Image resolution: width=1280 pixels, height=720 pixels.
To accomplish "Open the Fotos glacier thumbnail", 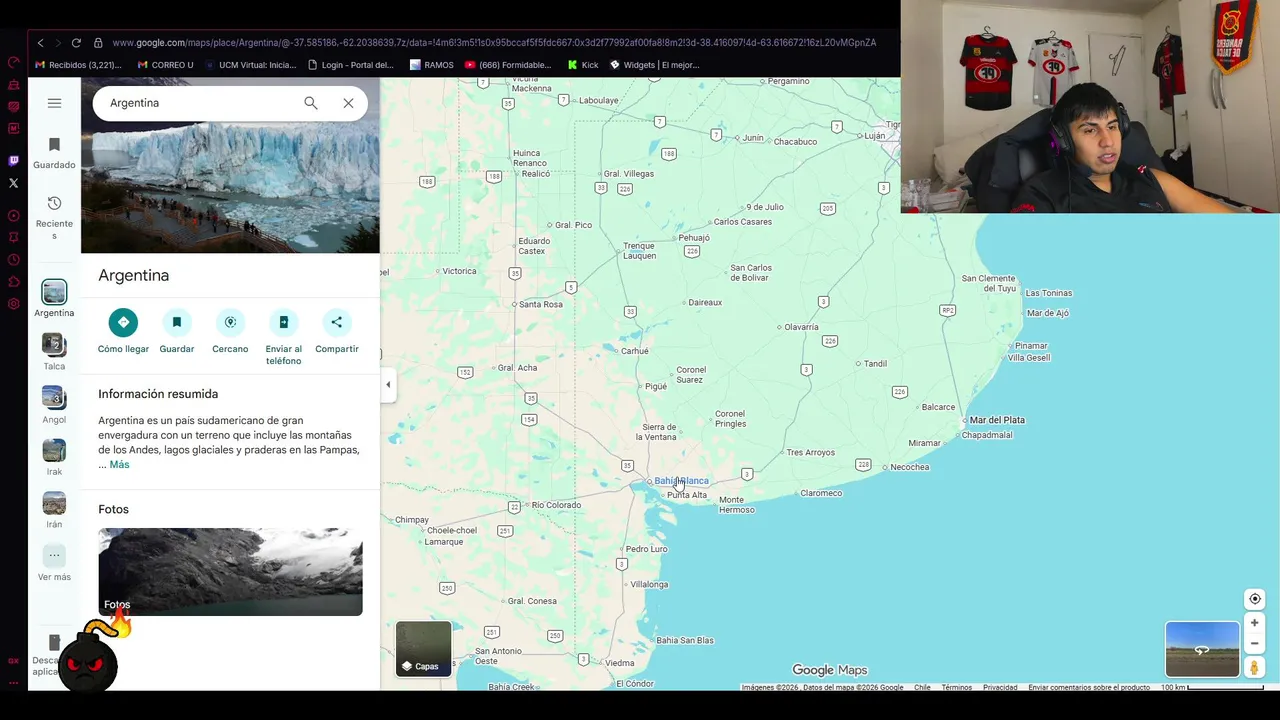I will click(x=230, y=571).
